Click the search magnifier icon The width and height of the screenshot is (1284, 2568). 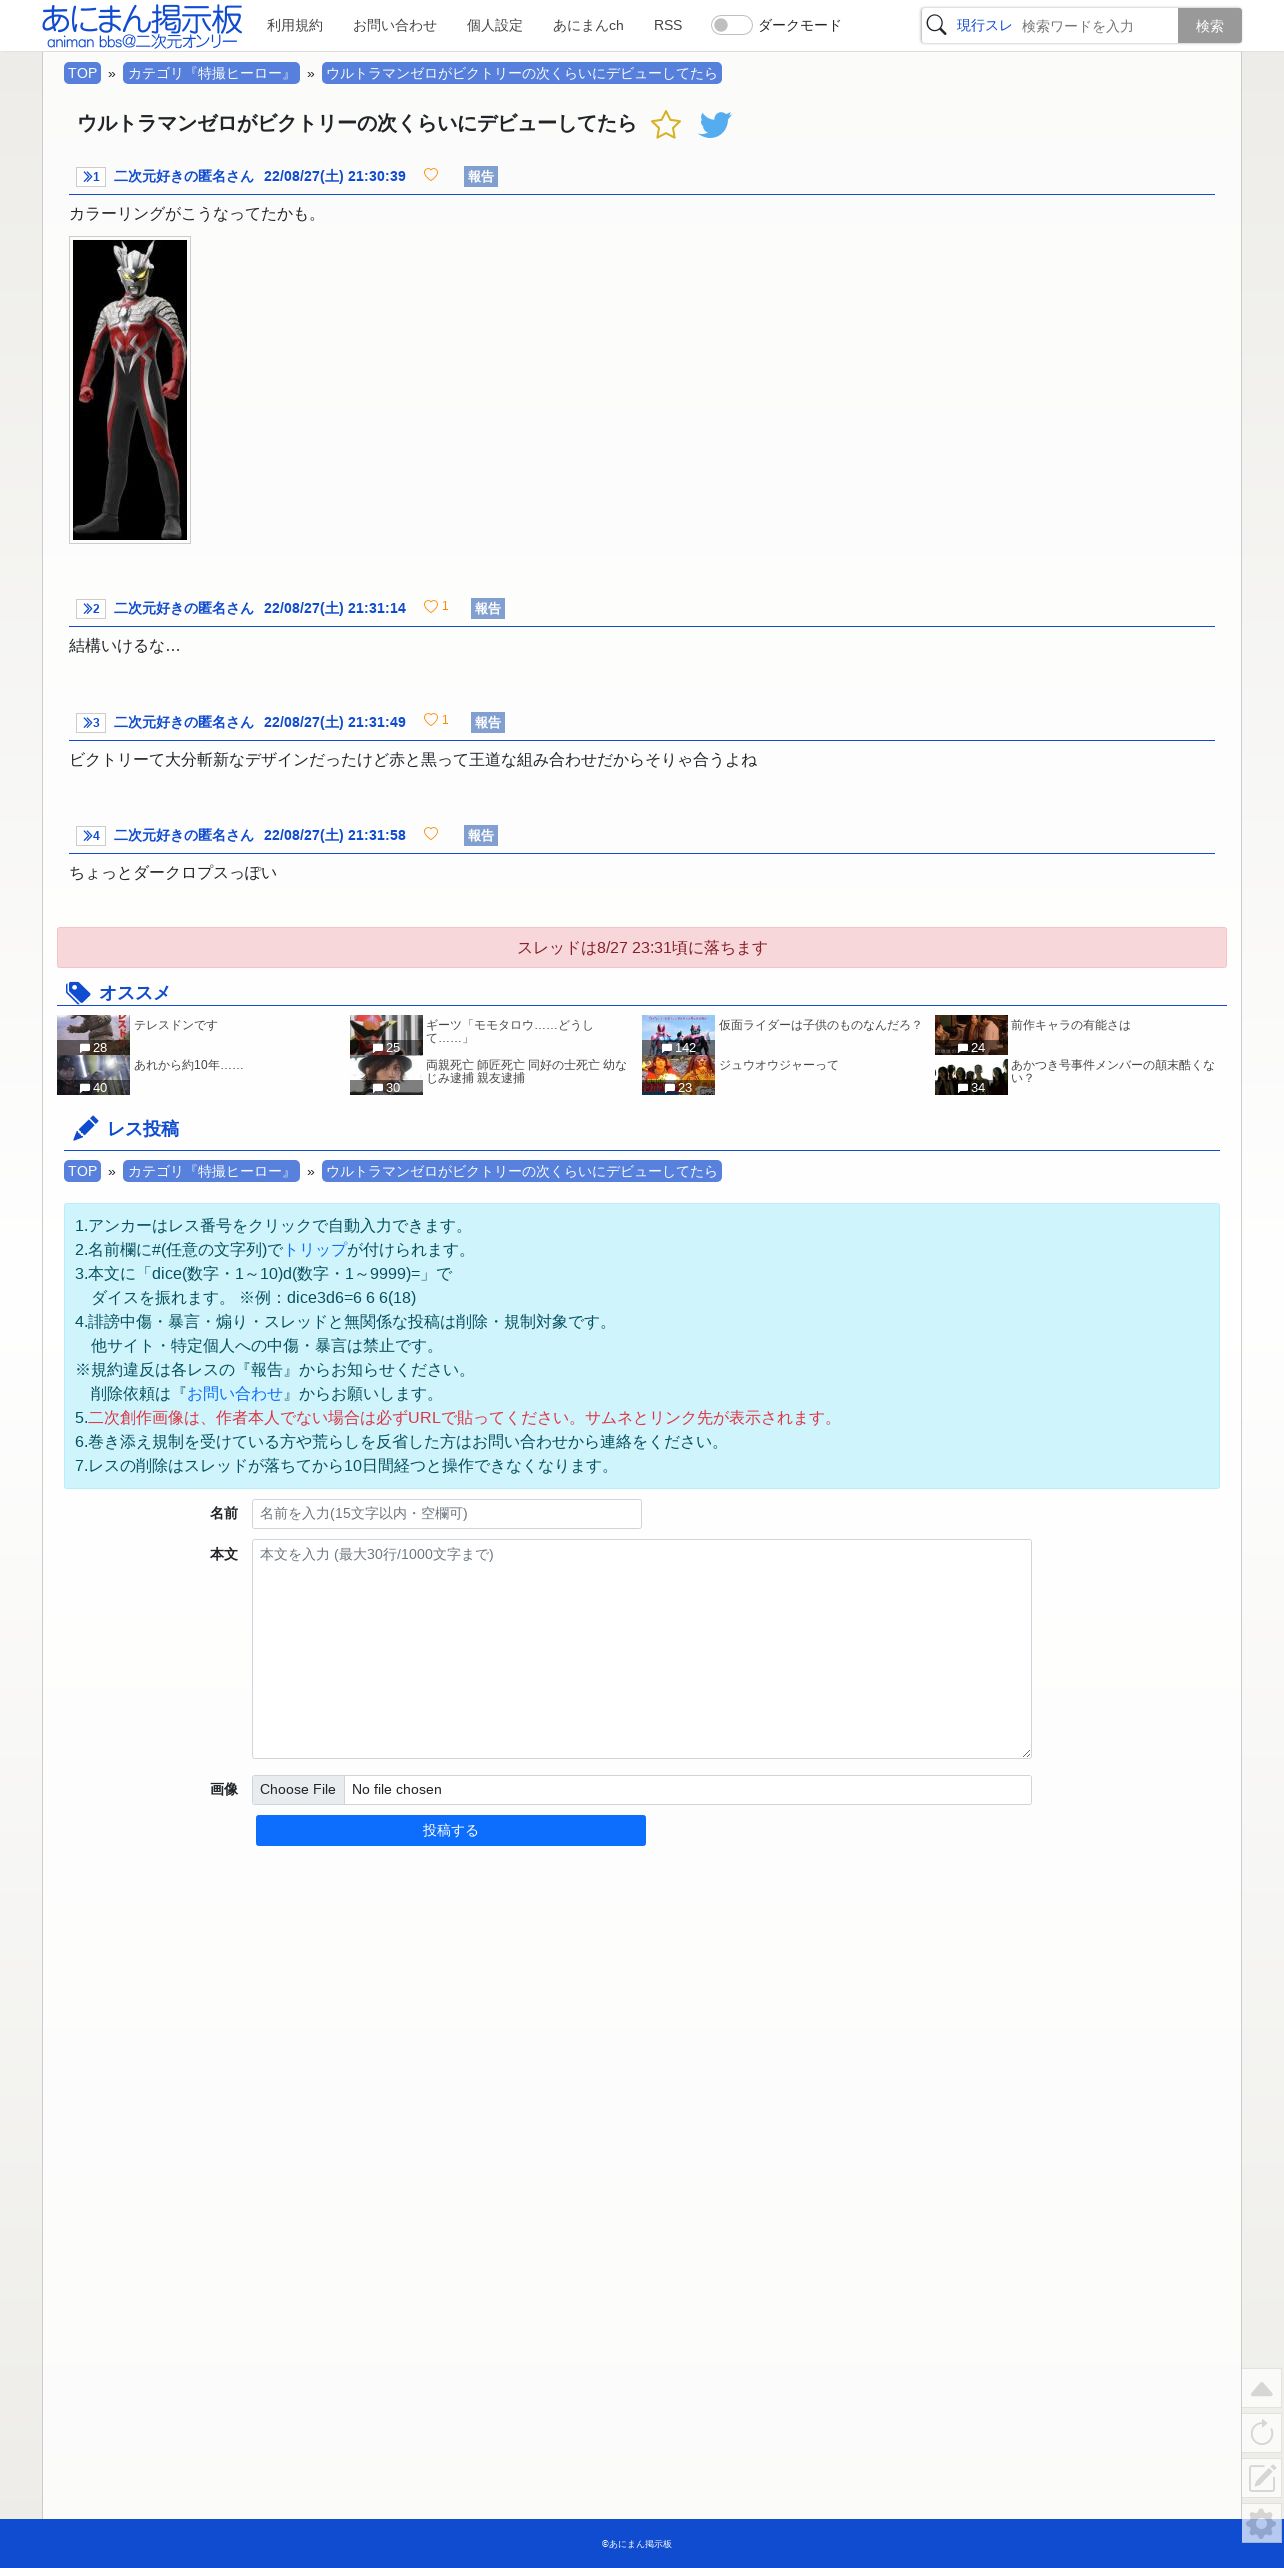click(936, 25)
